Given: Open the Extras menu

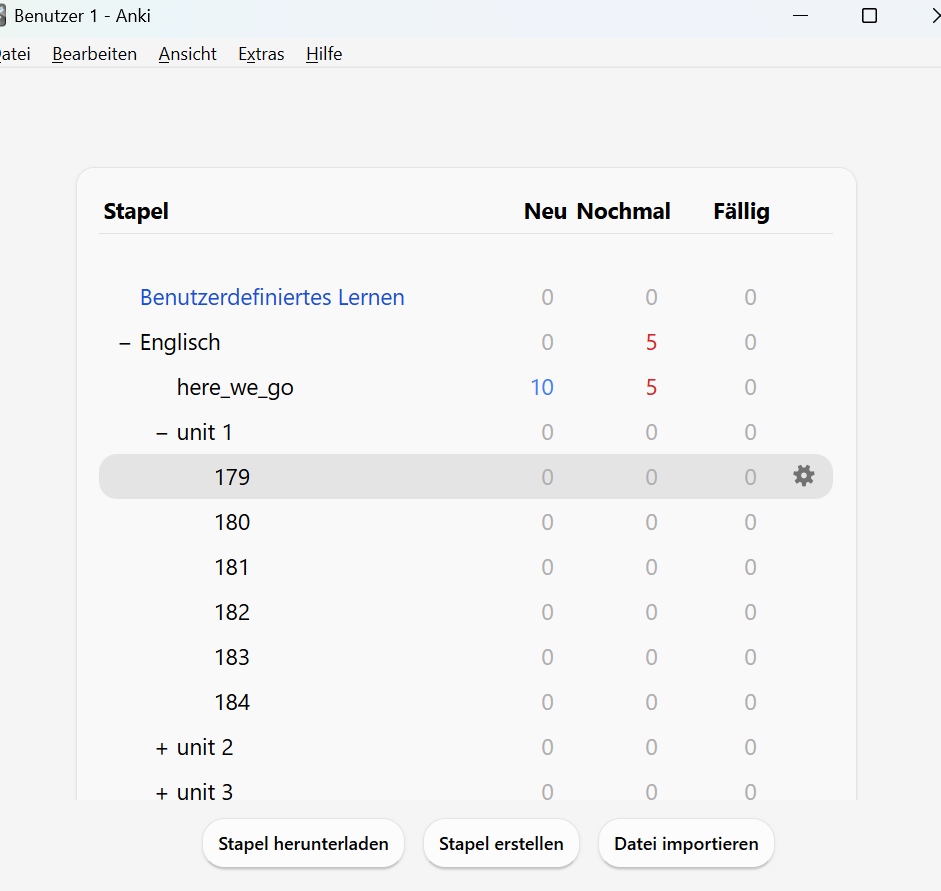Looking at the screenshot, I should 261,54.
